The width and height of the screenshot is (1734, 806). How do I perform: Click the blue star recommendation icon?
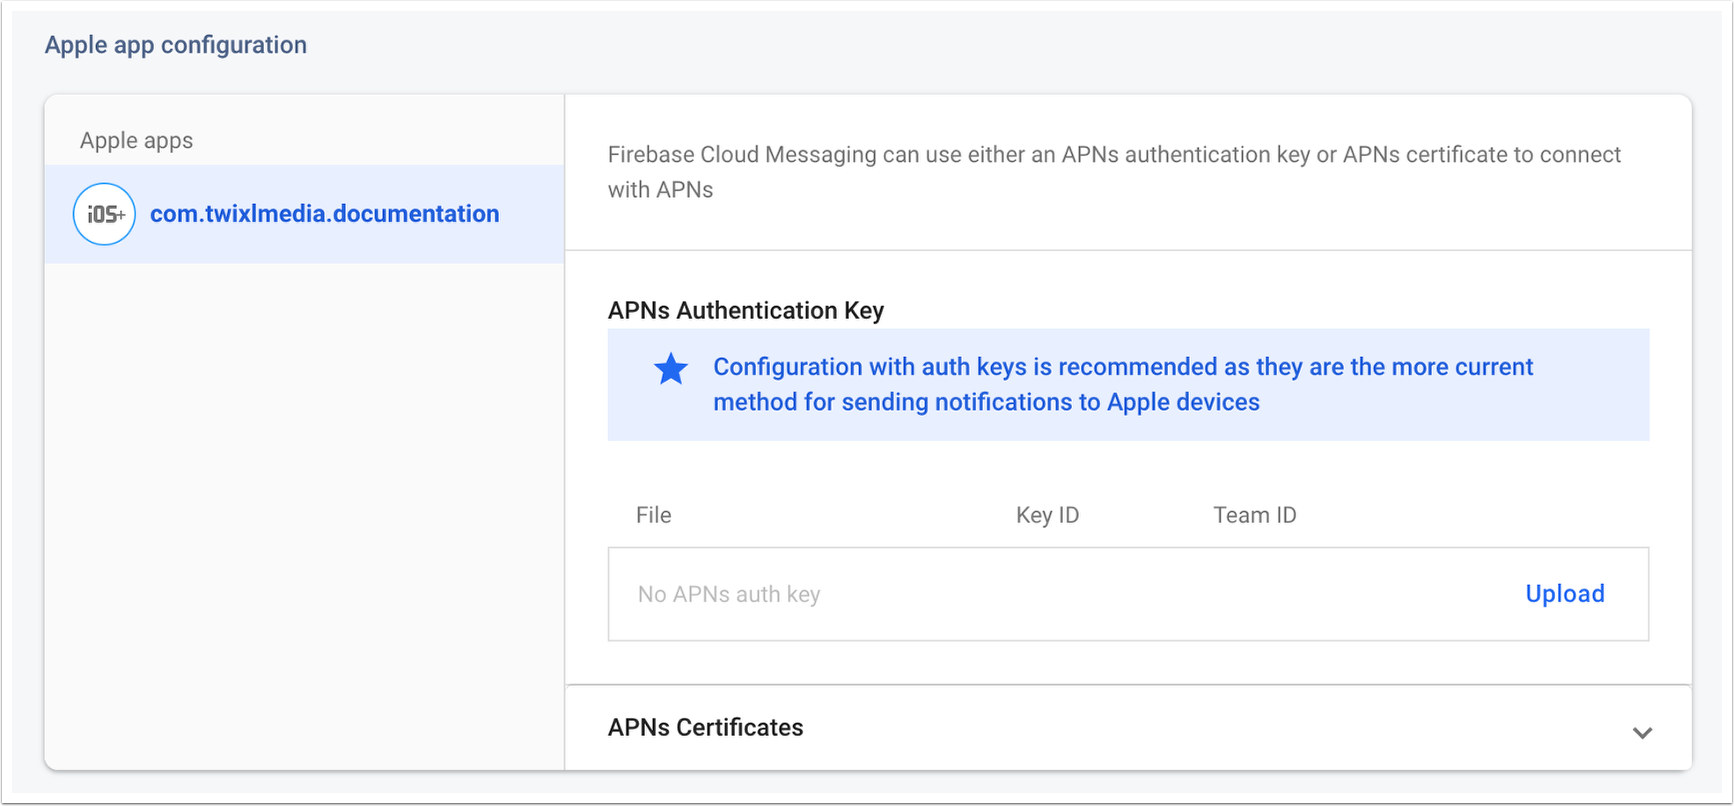tap(671, 369)
